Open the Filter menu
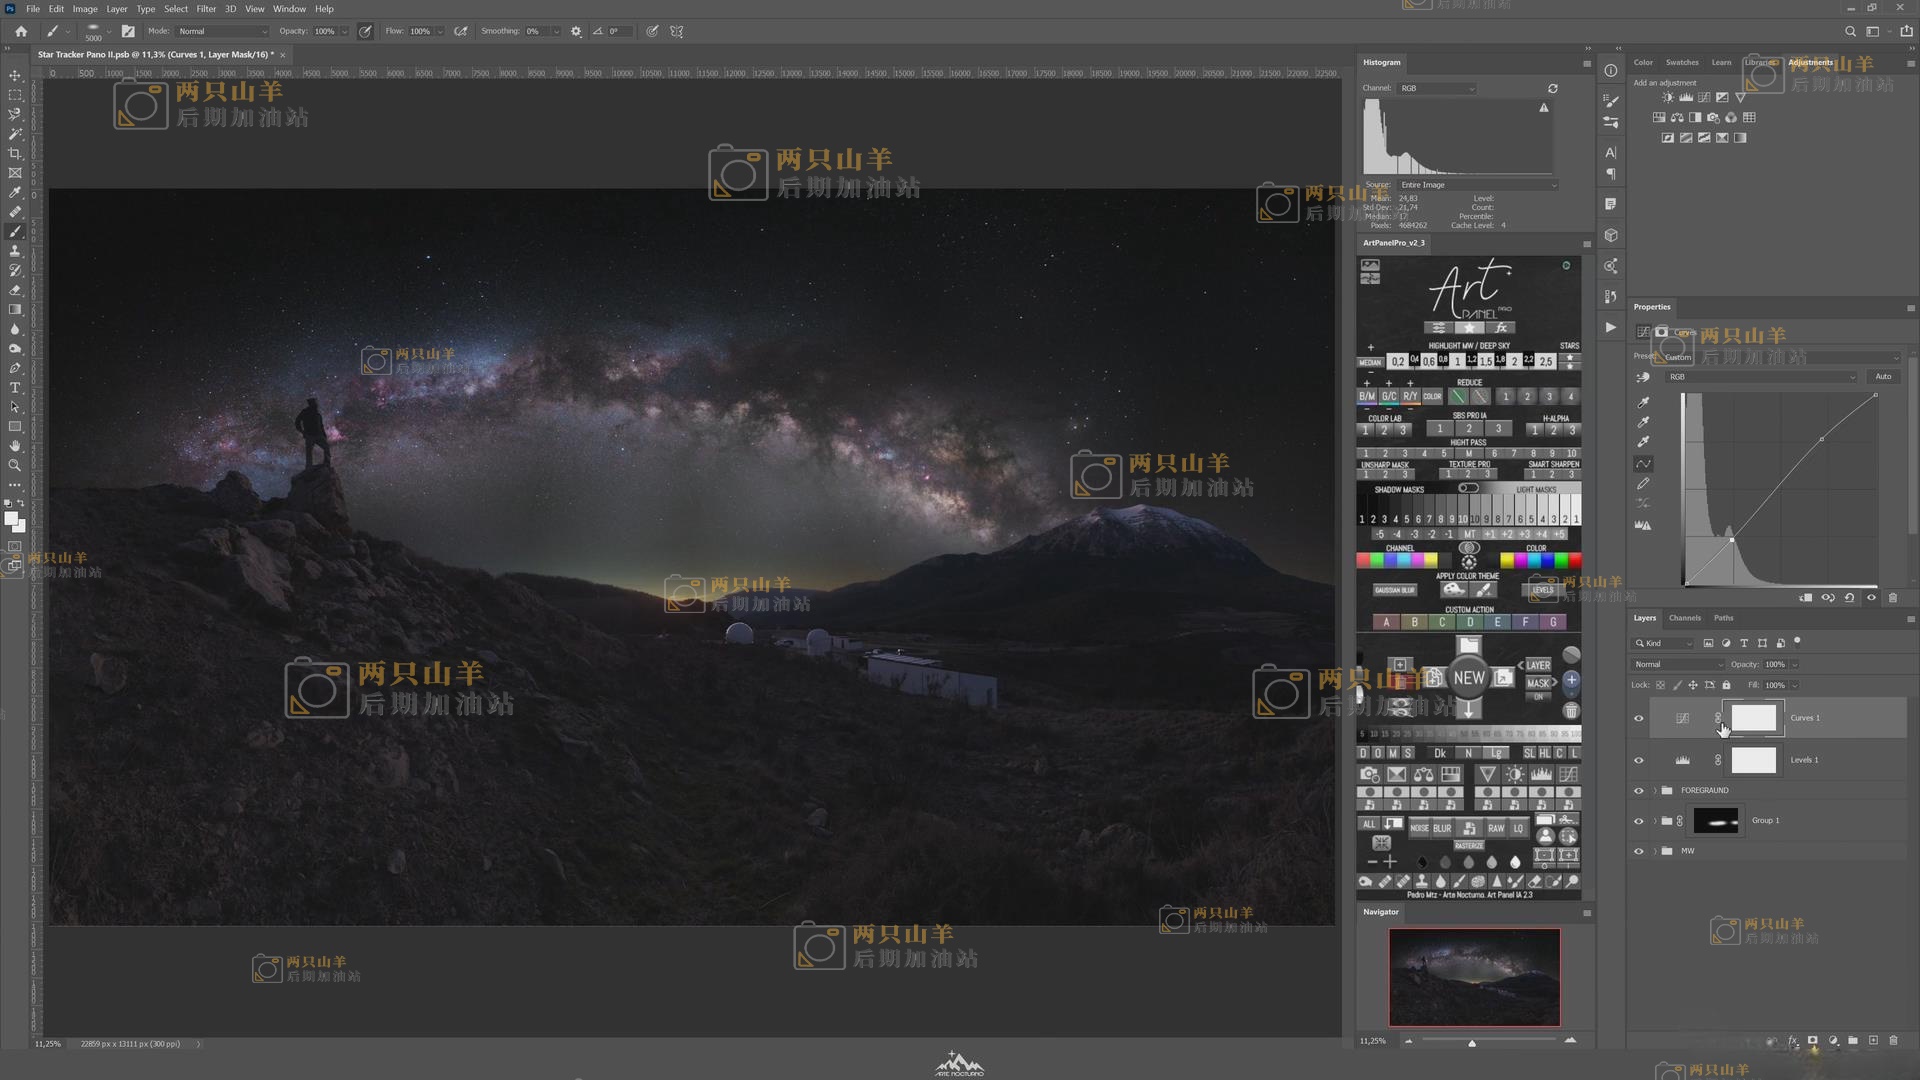Viewport: 1920px width, 1080px height. pos(206,9)
